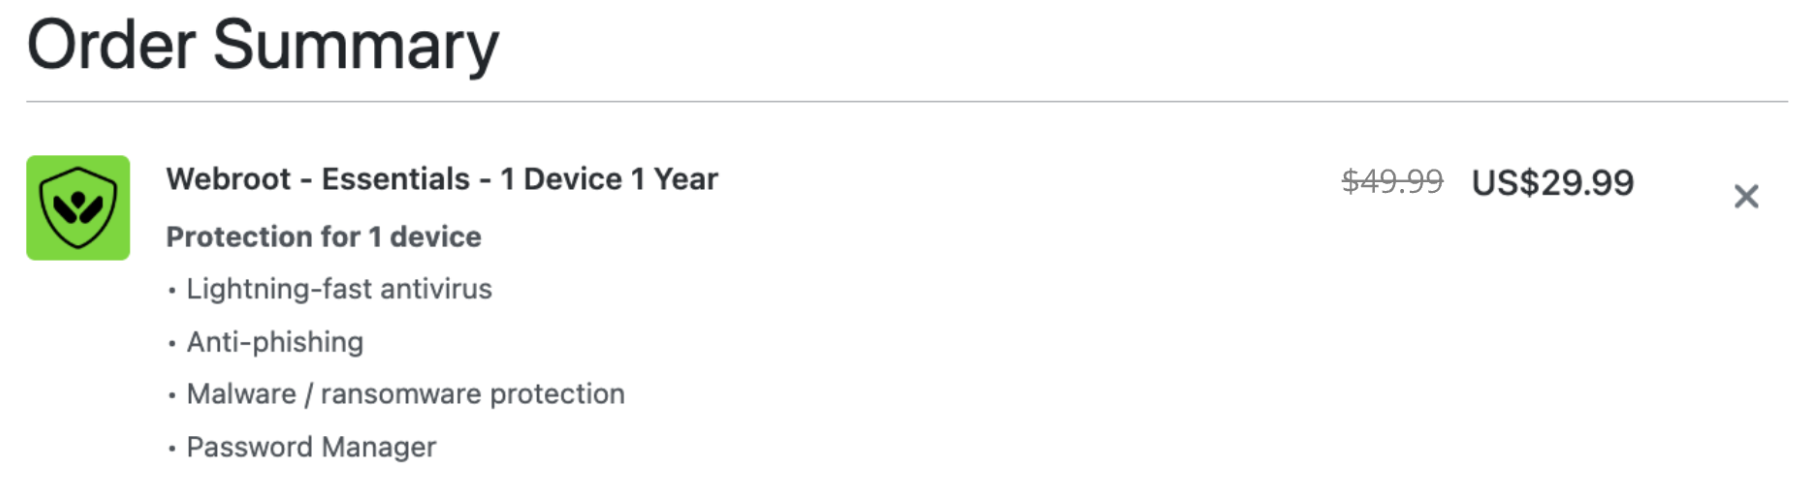Click the word Essentials in the product title

(395, 179)
